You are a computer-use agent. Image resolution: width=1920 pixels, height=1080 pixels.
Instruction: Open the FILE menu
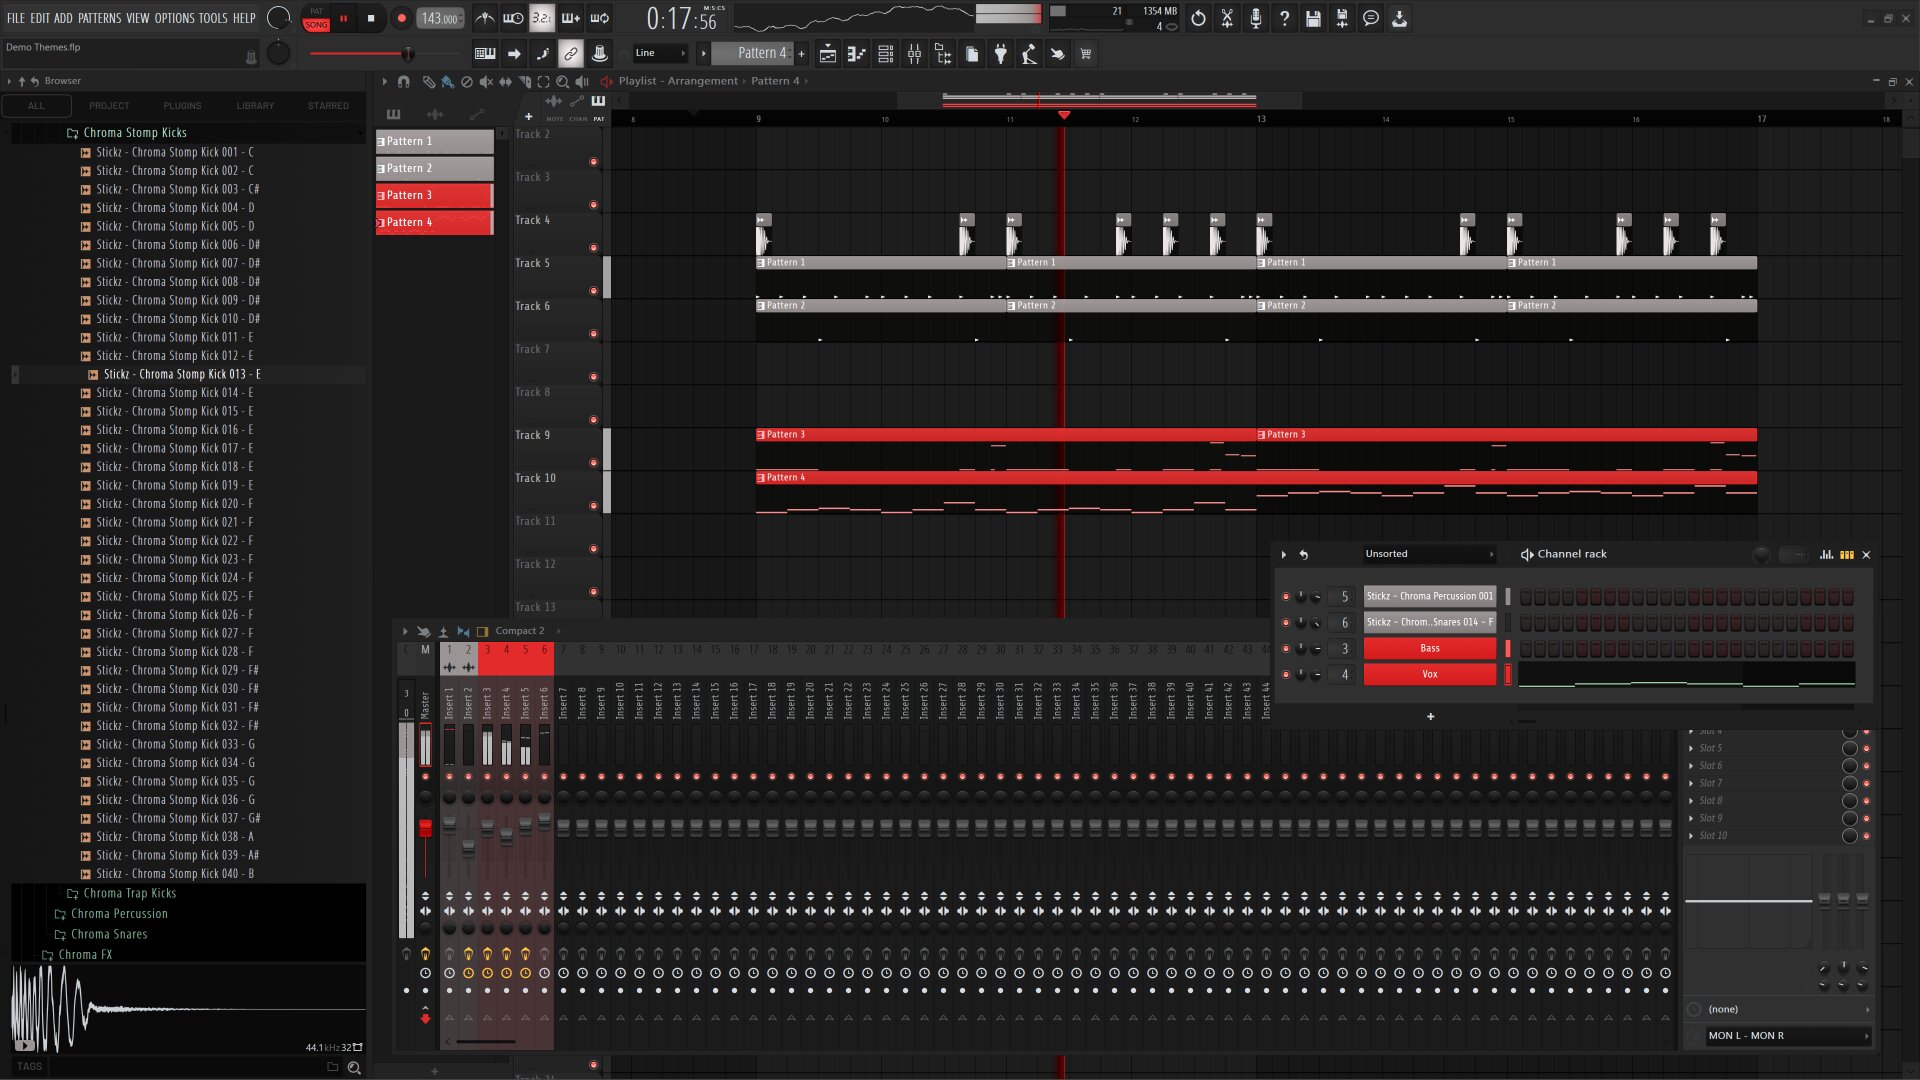[16, 18]
